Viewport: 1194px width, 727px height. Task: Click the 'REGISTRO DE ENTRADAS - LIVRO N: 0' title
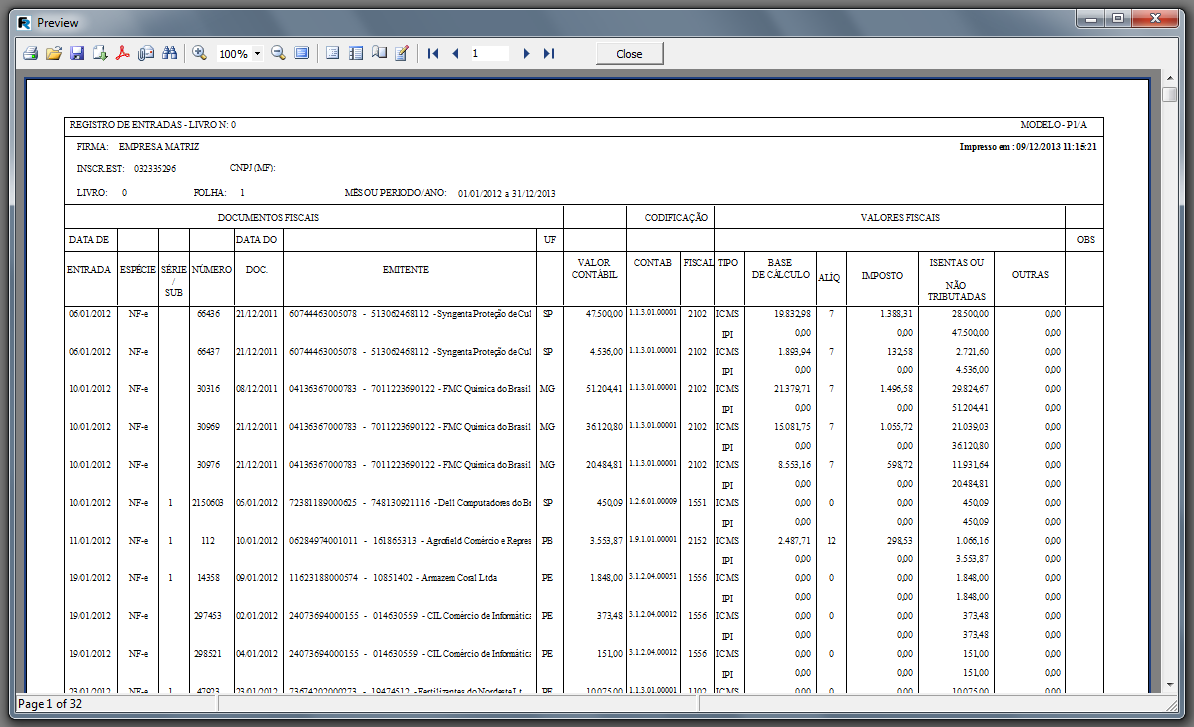click(x=152, y=125)
